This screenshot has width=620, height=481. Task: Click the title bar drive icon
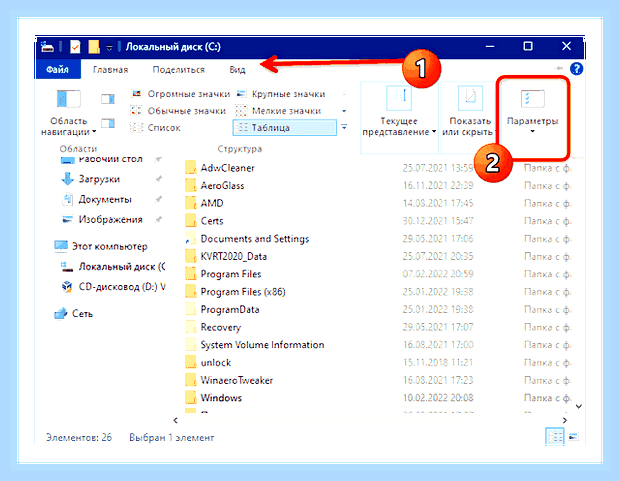click(x=47, y=47)
